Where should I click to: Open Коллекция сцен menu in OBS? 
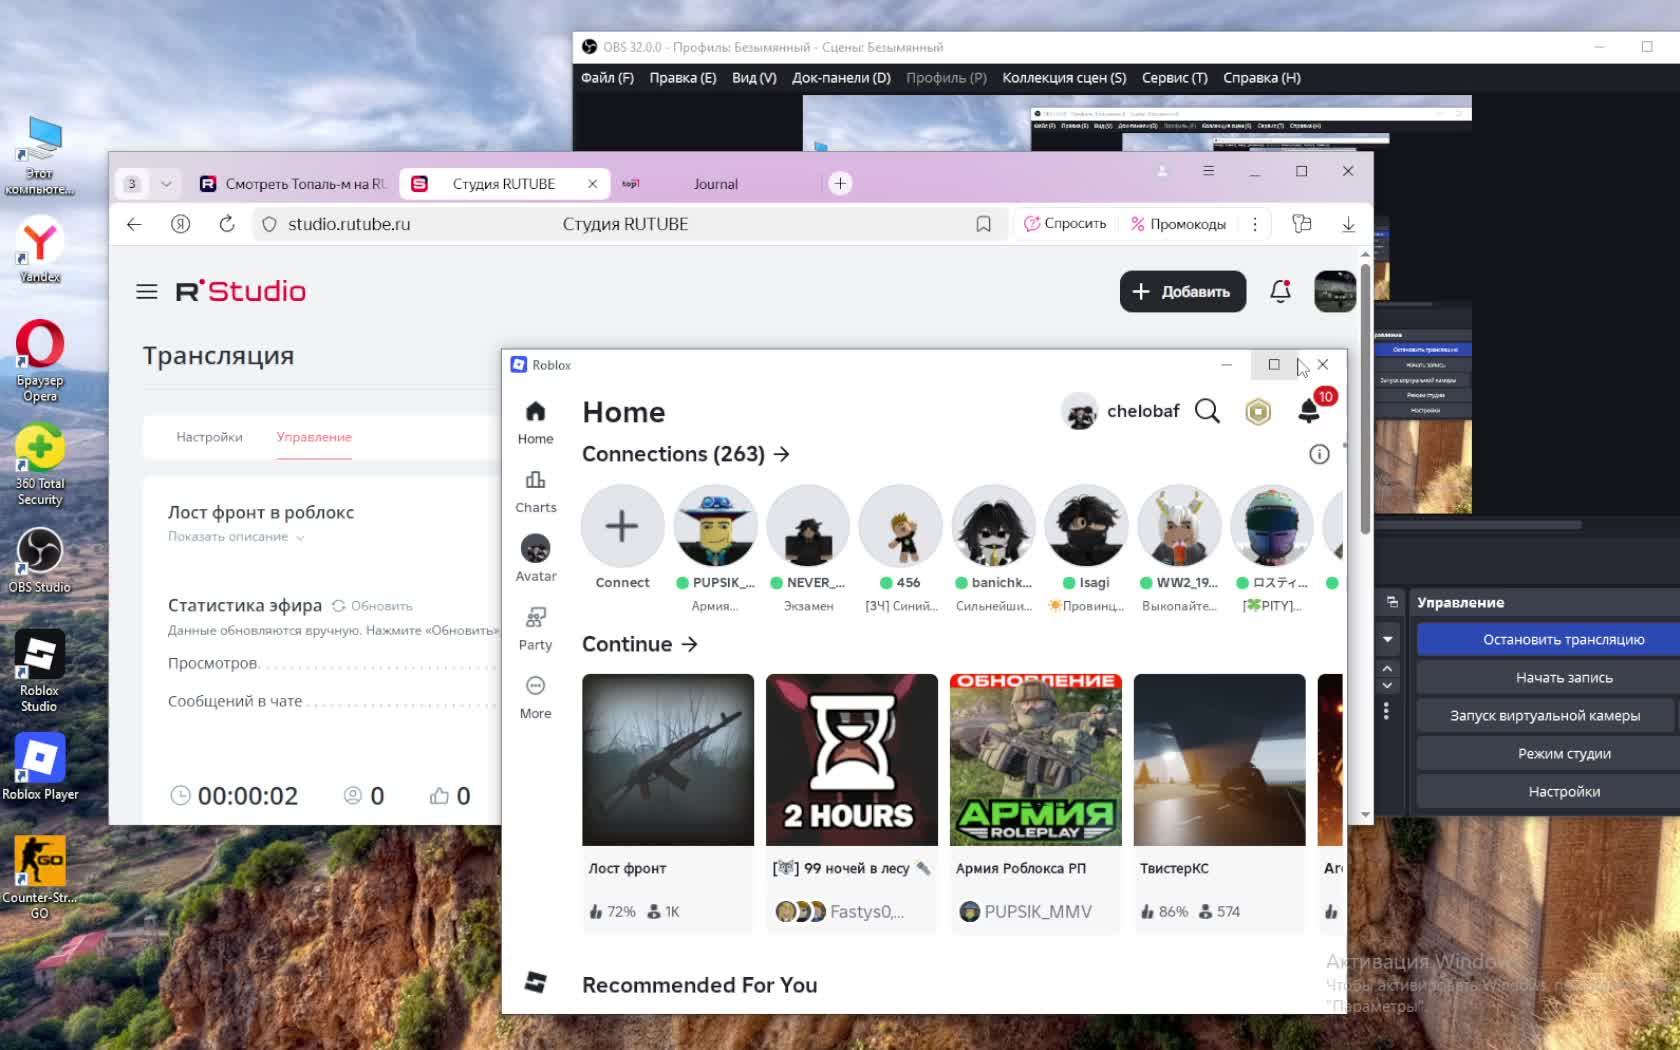coord(1064,78)
